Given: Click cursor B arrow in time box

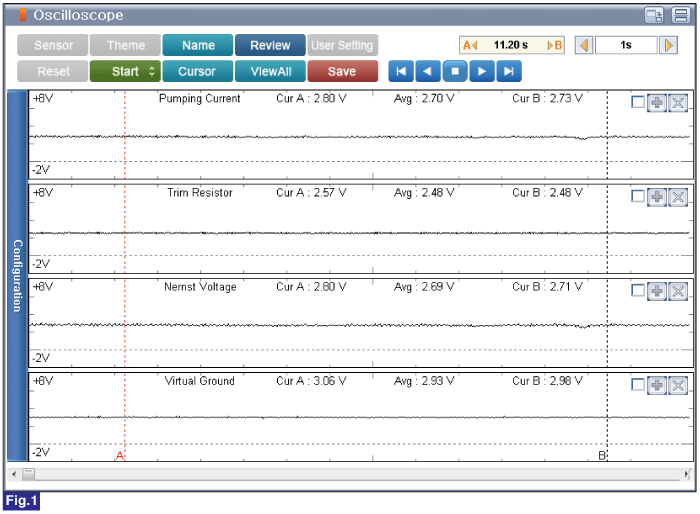Looking at the screenshot, I should (554, 45).
